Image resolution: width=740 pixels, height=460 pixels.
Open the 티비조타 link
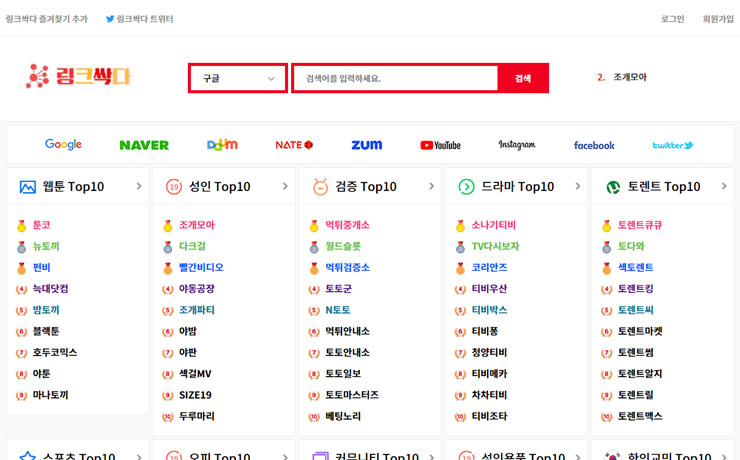[489, 416]
